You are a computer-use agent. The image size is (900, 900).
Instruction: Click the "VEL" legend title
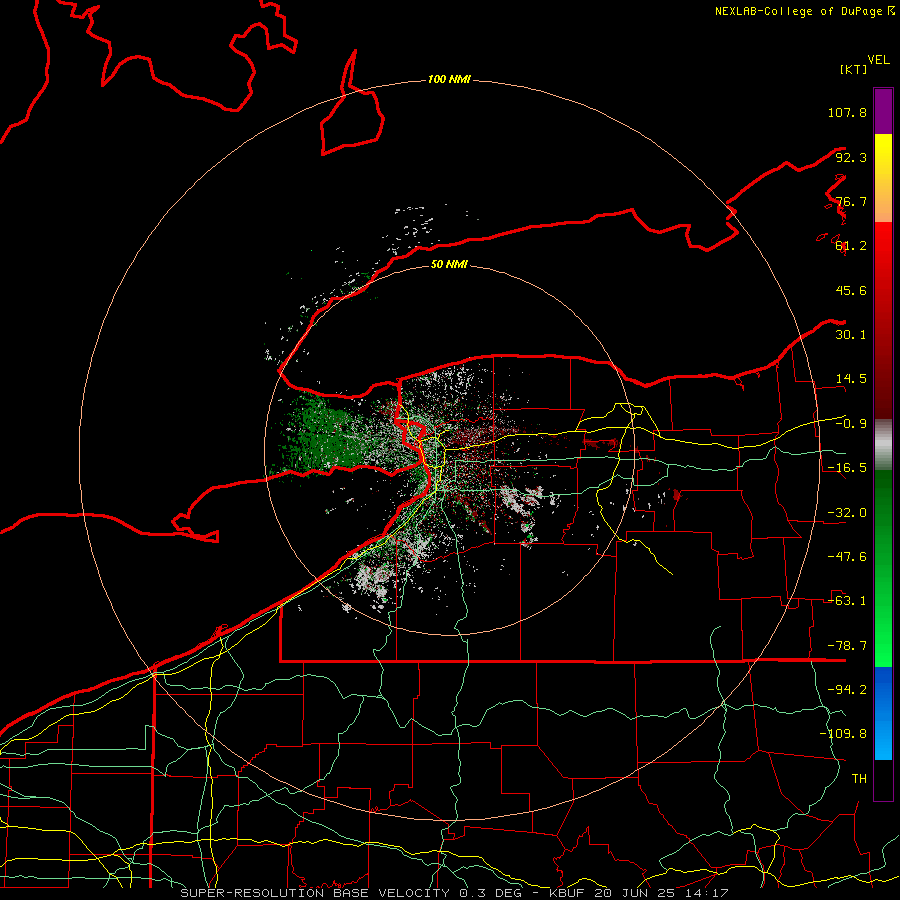point(878,60)
